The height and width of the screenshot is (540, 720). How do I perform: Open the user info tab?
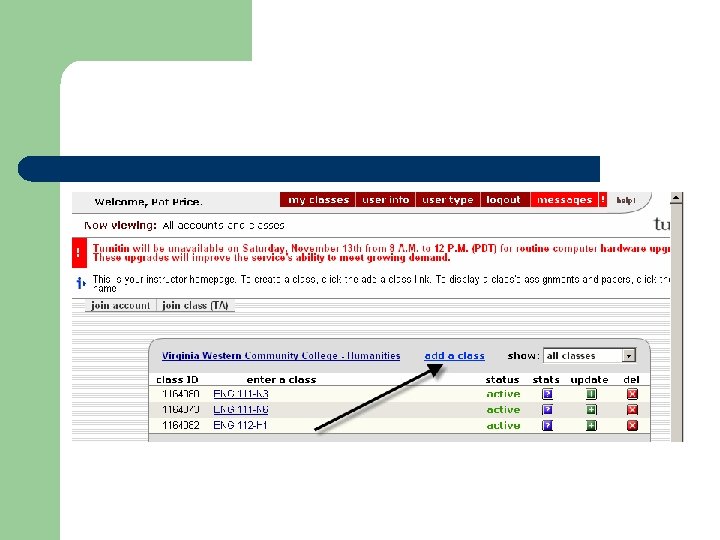(x=385, y=200)
